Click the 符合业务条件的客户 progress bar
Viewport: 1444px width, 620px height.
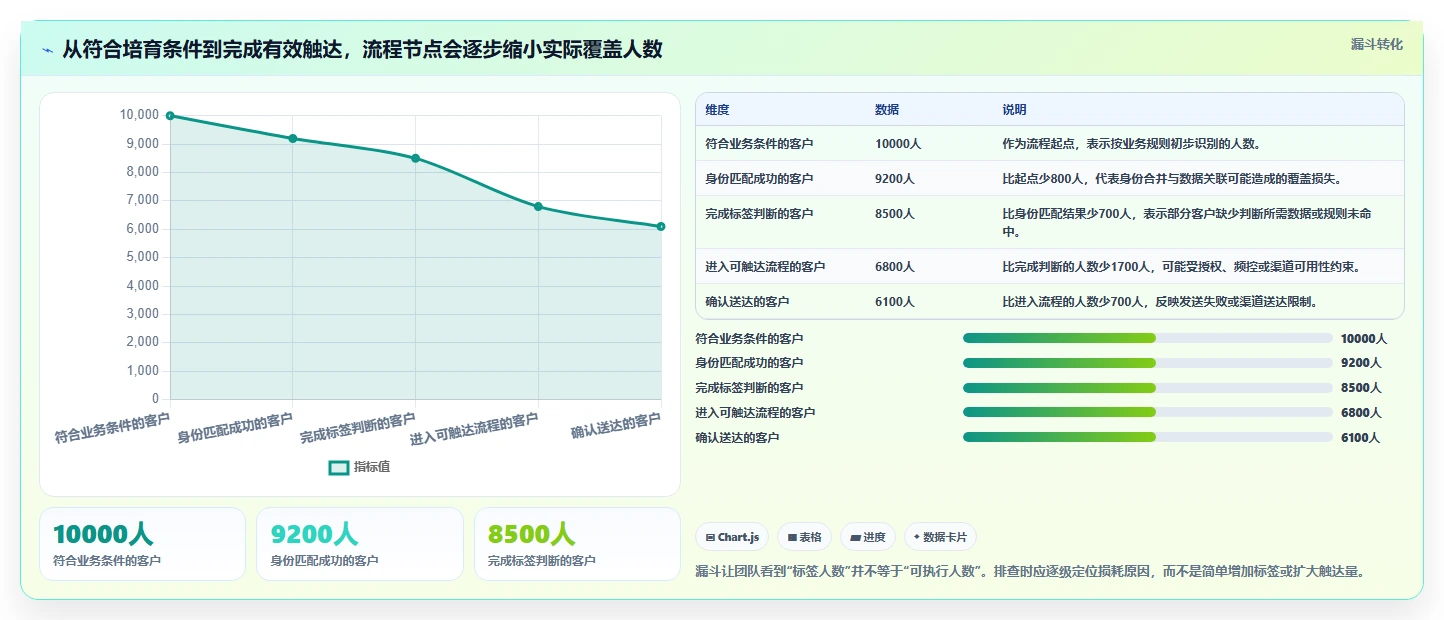coord(1148,338)
